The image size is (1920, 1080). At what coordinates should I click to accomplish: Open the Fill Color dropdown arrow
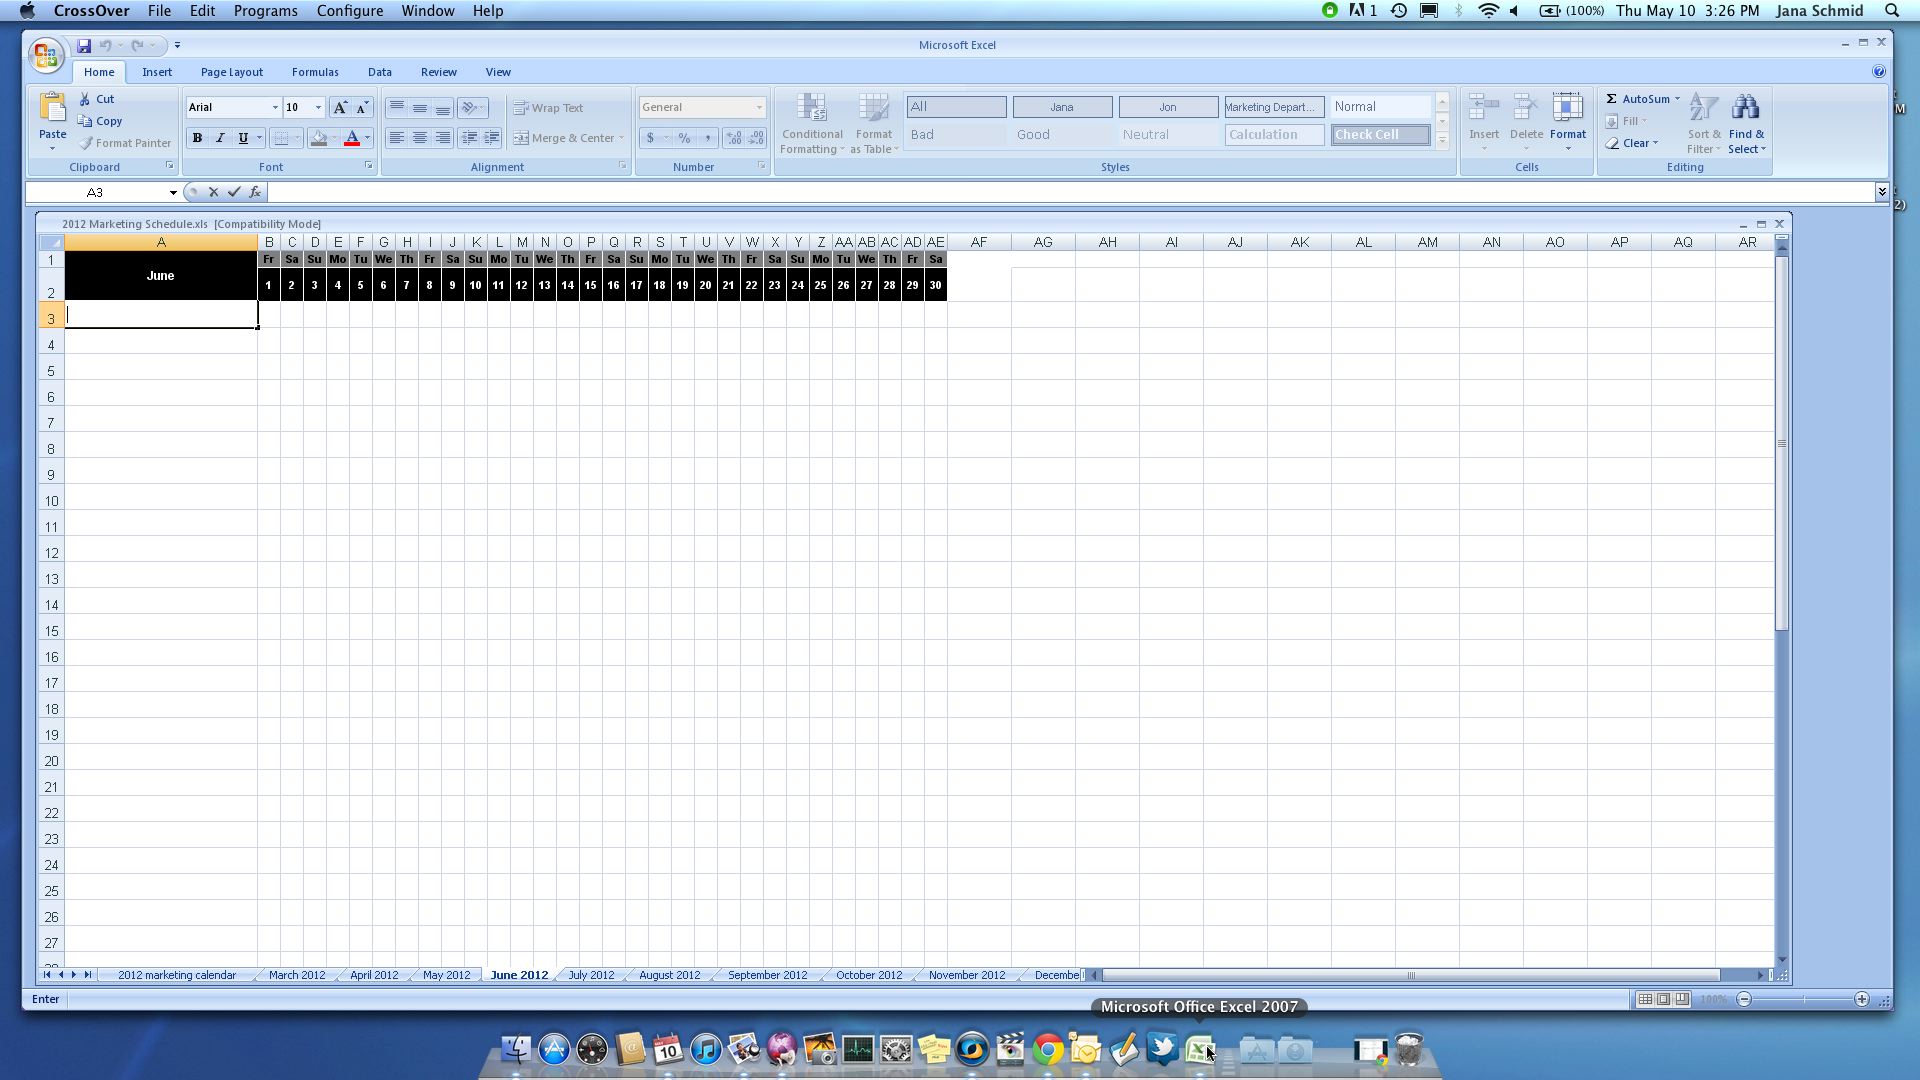333,138
